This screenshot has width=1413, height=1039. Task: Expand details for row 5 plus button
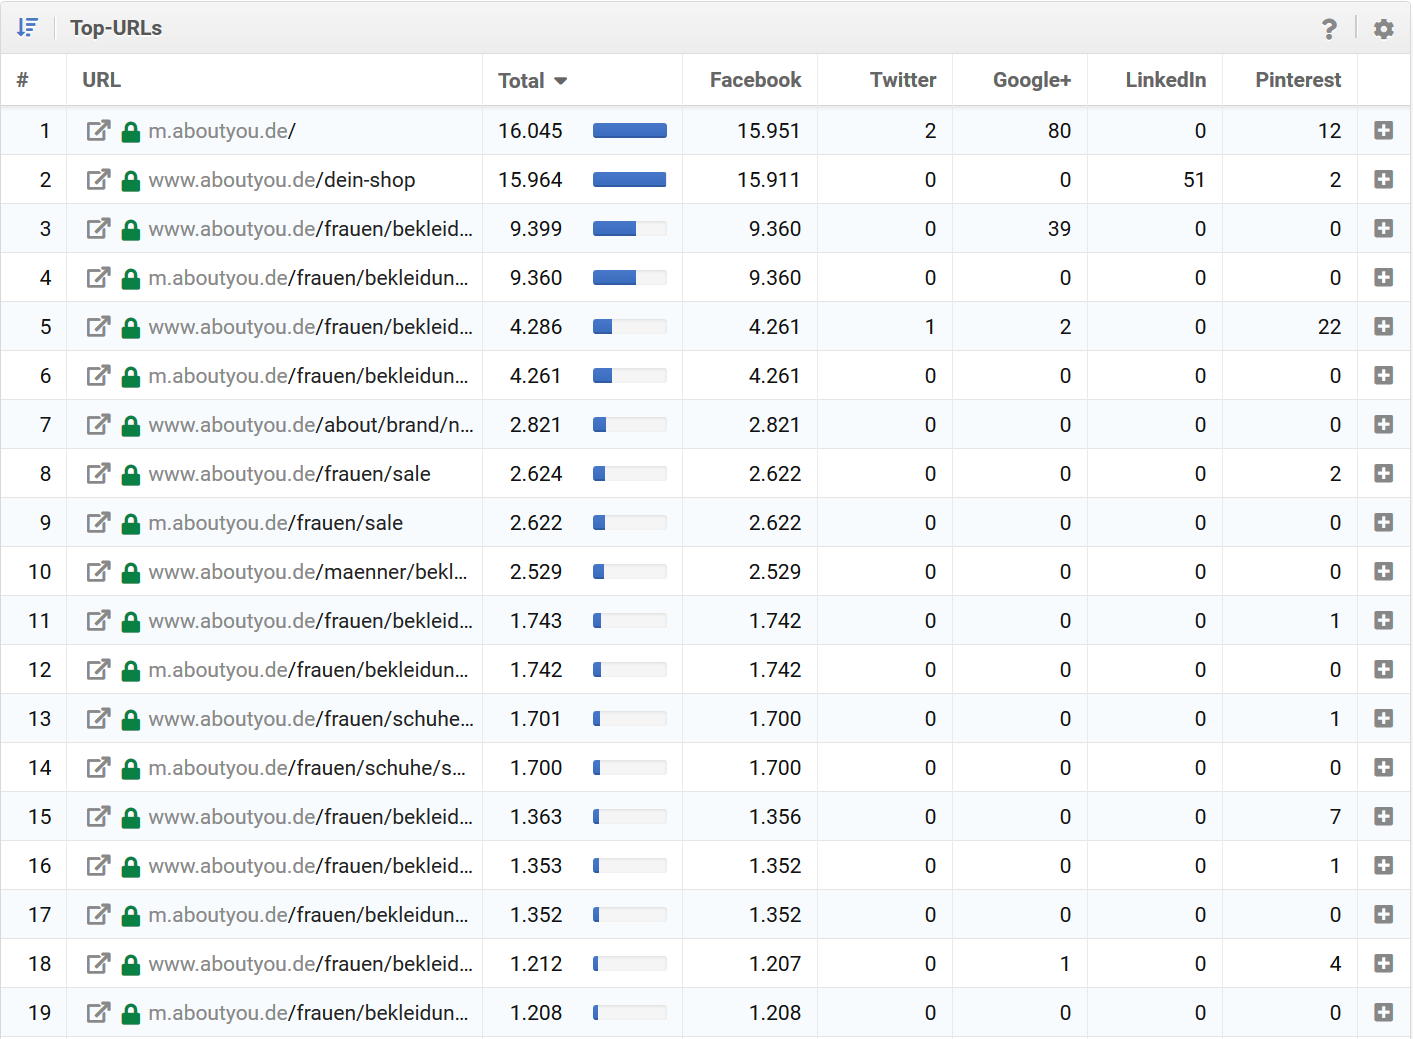pyautogui.click(x=1383, y=327)
